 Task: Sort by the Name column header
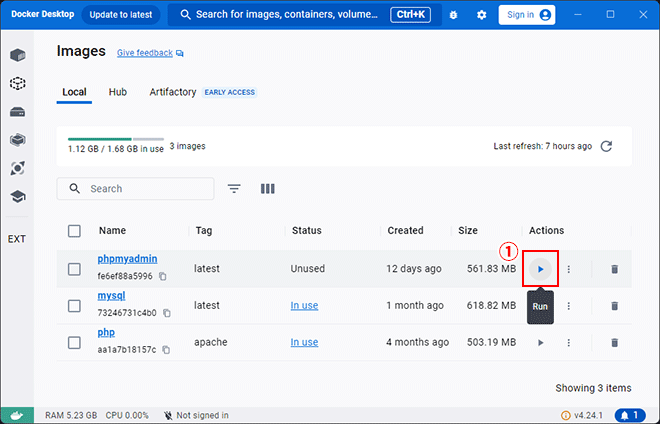[x=112, y=231]
